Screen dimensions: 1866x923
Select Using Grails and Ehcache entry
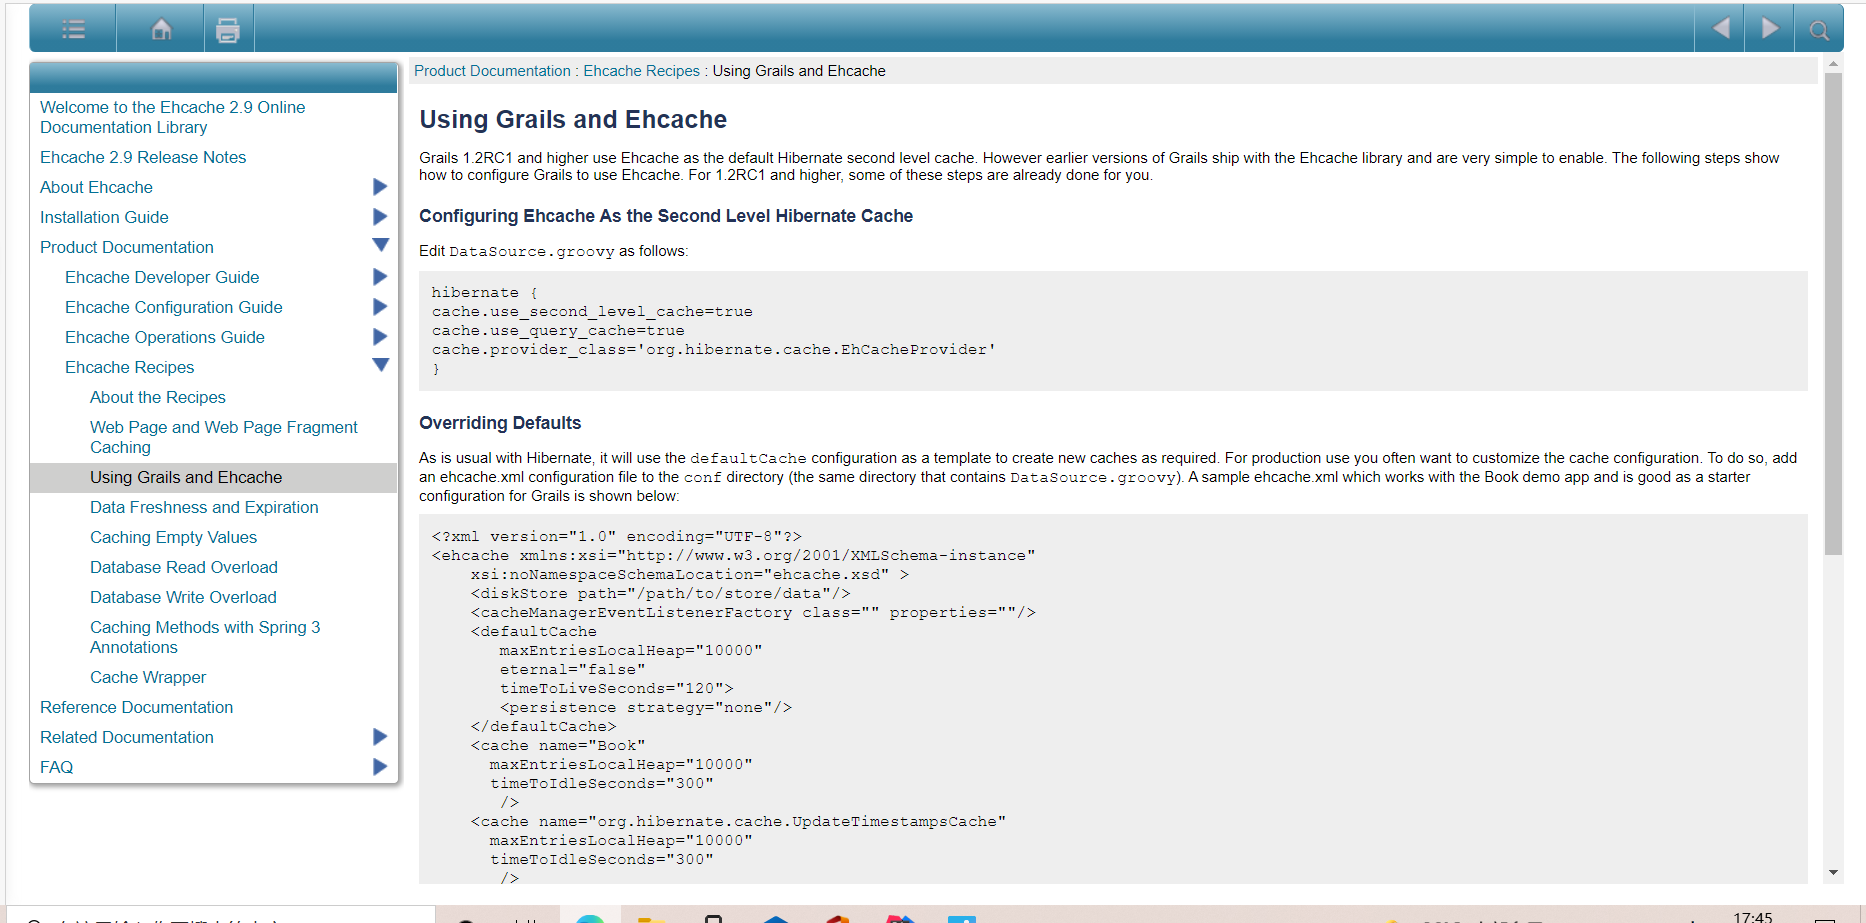tap(186, 477)
